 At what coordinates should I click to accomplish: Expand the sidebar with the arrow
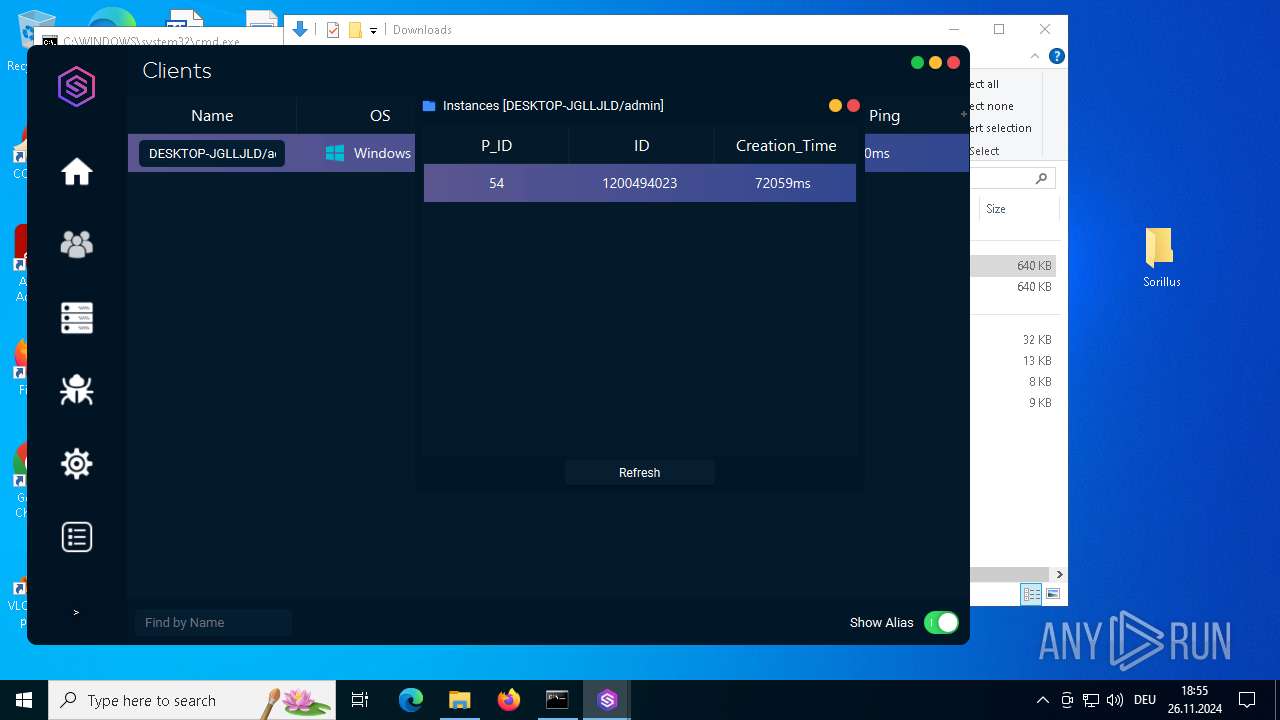pyautogui.click(x=76, y=612)
